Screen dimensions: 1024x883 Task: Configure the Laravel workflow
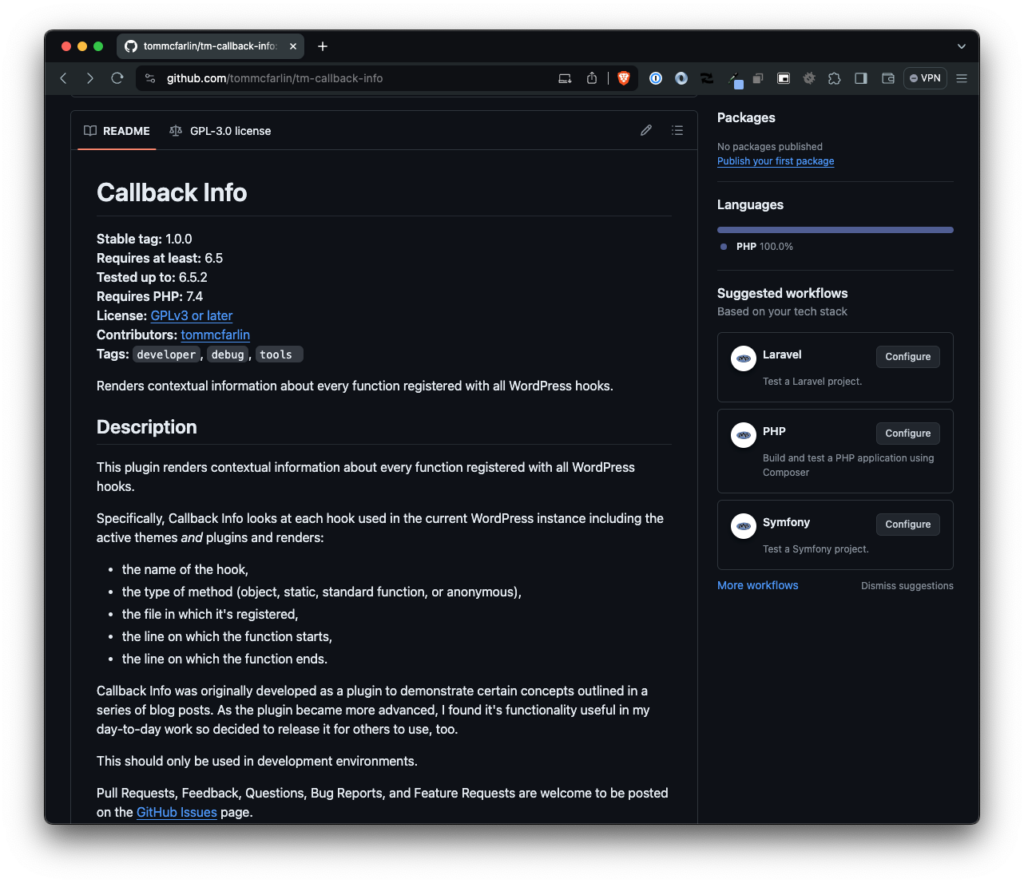point(907,357)
